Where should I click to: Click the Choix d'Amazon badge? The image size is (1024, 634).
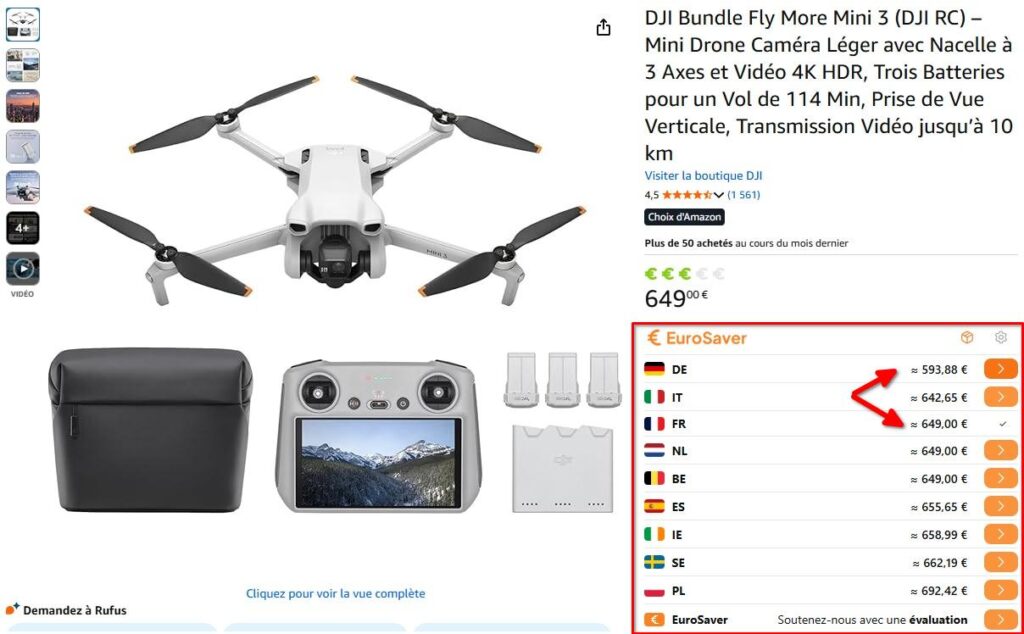[684, 217]
